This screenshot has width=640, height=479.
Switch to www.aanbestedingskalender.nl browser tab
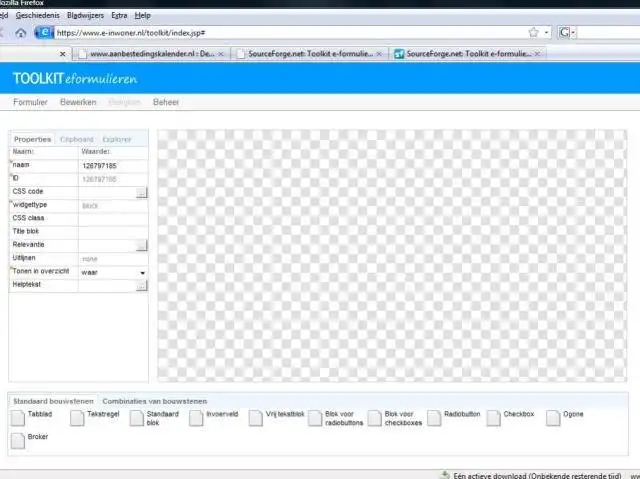pos(151,53)
